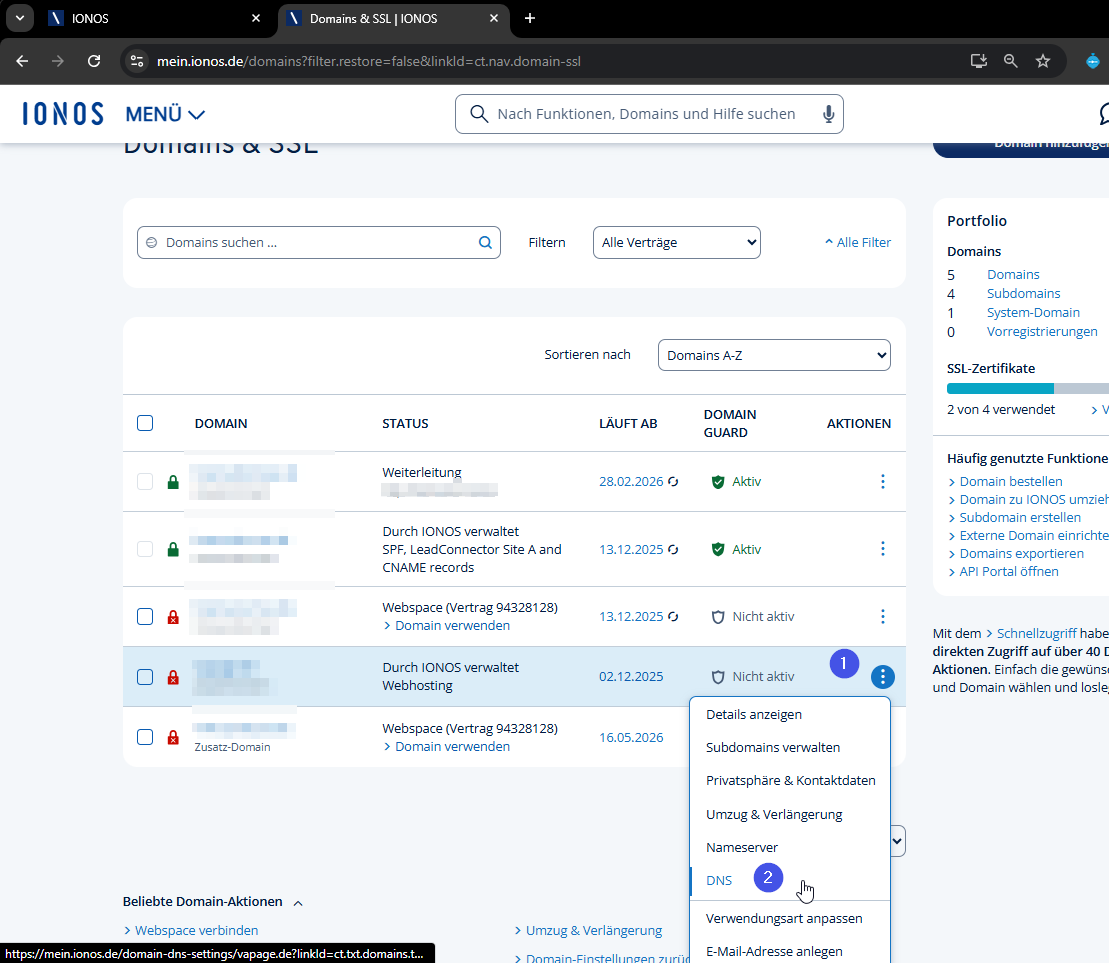Screen dimensions: 1109x963
Task: Click the green SSL lock of LeadConnector row
Action: pyautogui.click(x=173, y=549)
